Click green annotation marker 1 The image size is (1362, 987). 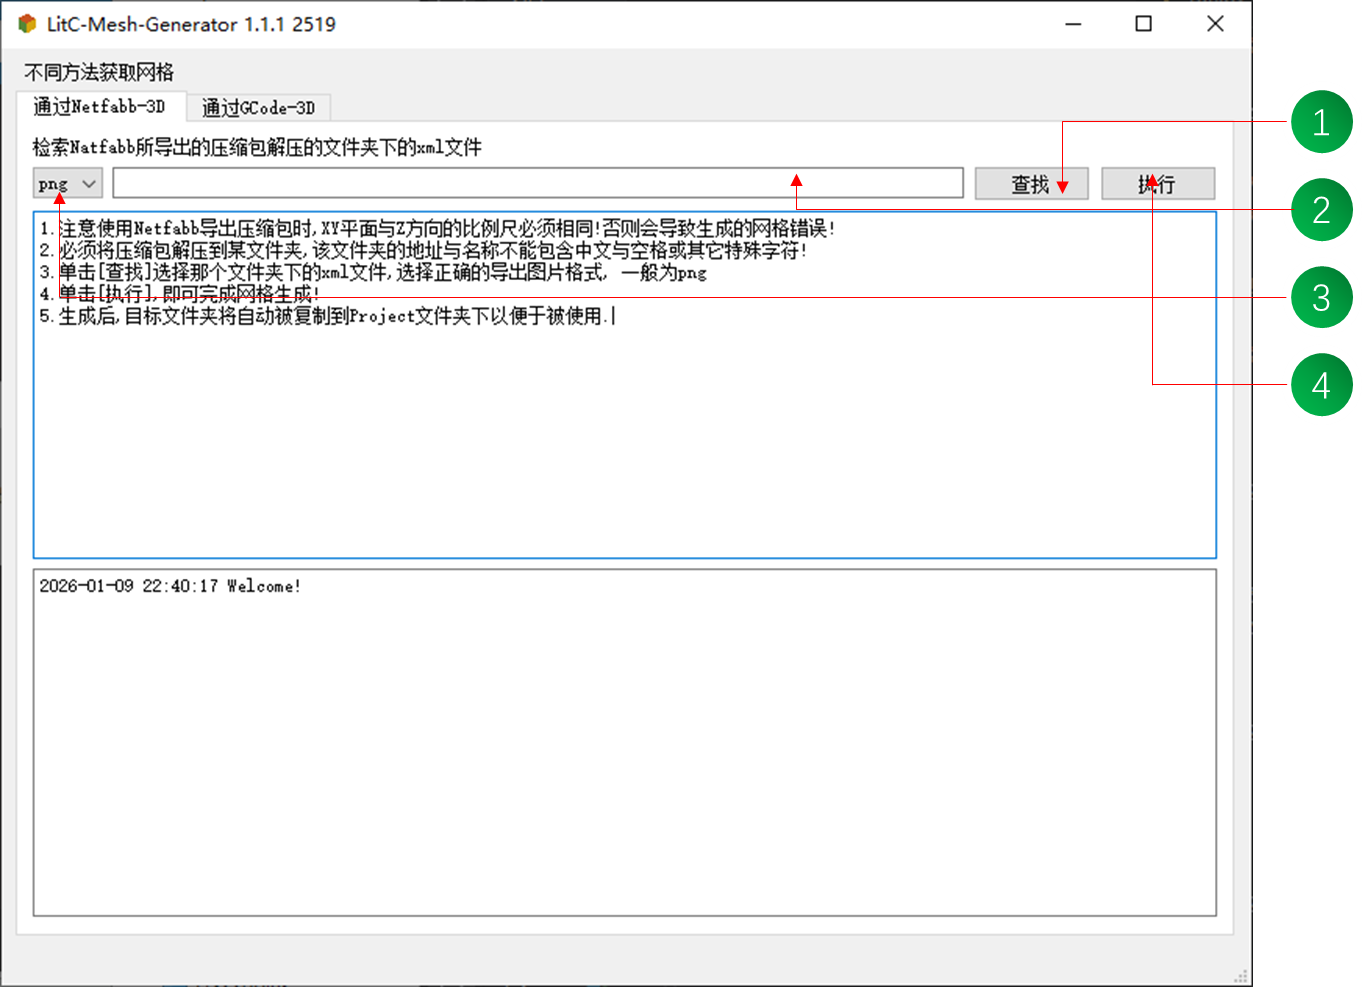click(1320, 122)
